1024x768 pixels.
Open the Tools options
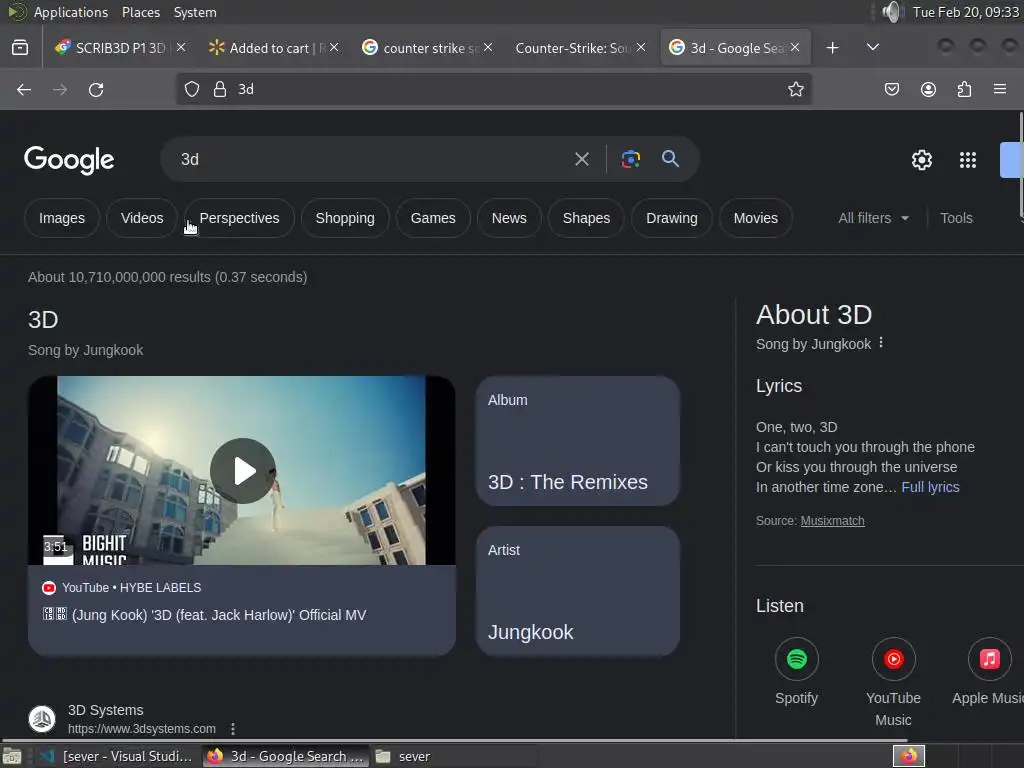[x=956, y=218]
